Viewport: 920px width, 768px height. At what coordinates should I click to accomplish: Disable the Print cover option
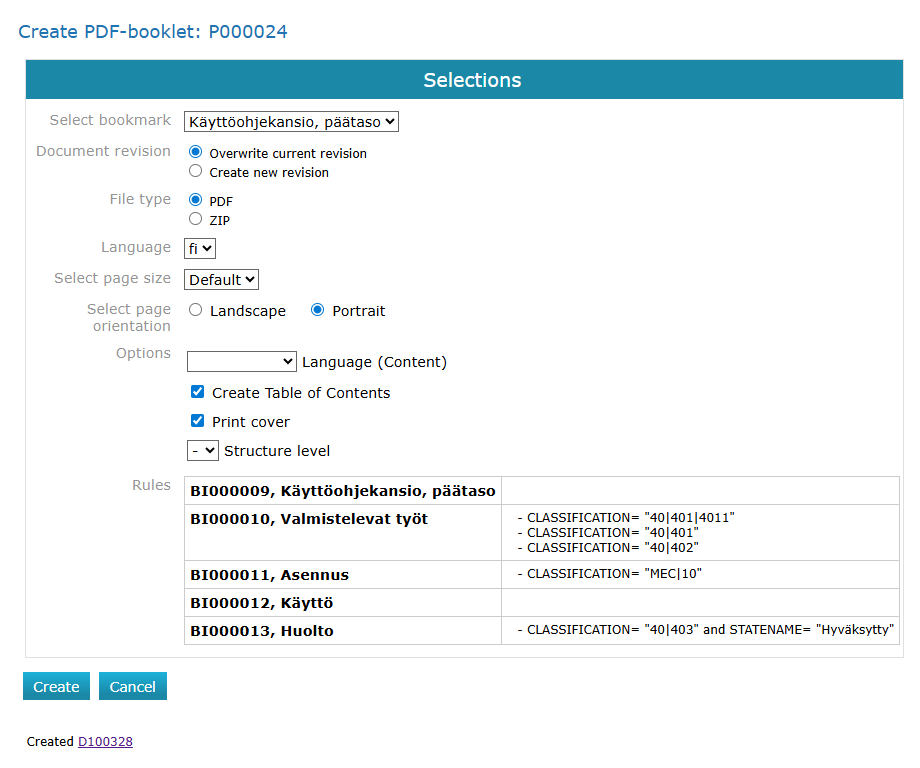tap(197, 420)
